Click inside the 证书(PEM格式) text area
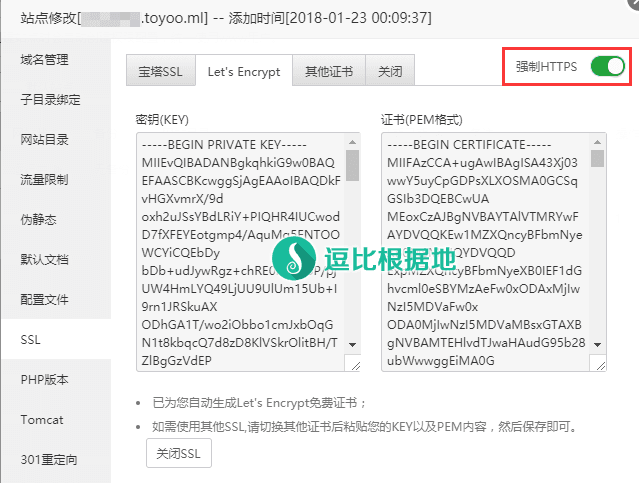Screen dimensions: 639x483 (485, 250)
